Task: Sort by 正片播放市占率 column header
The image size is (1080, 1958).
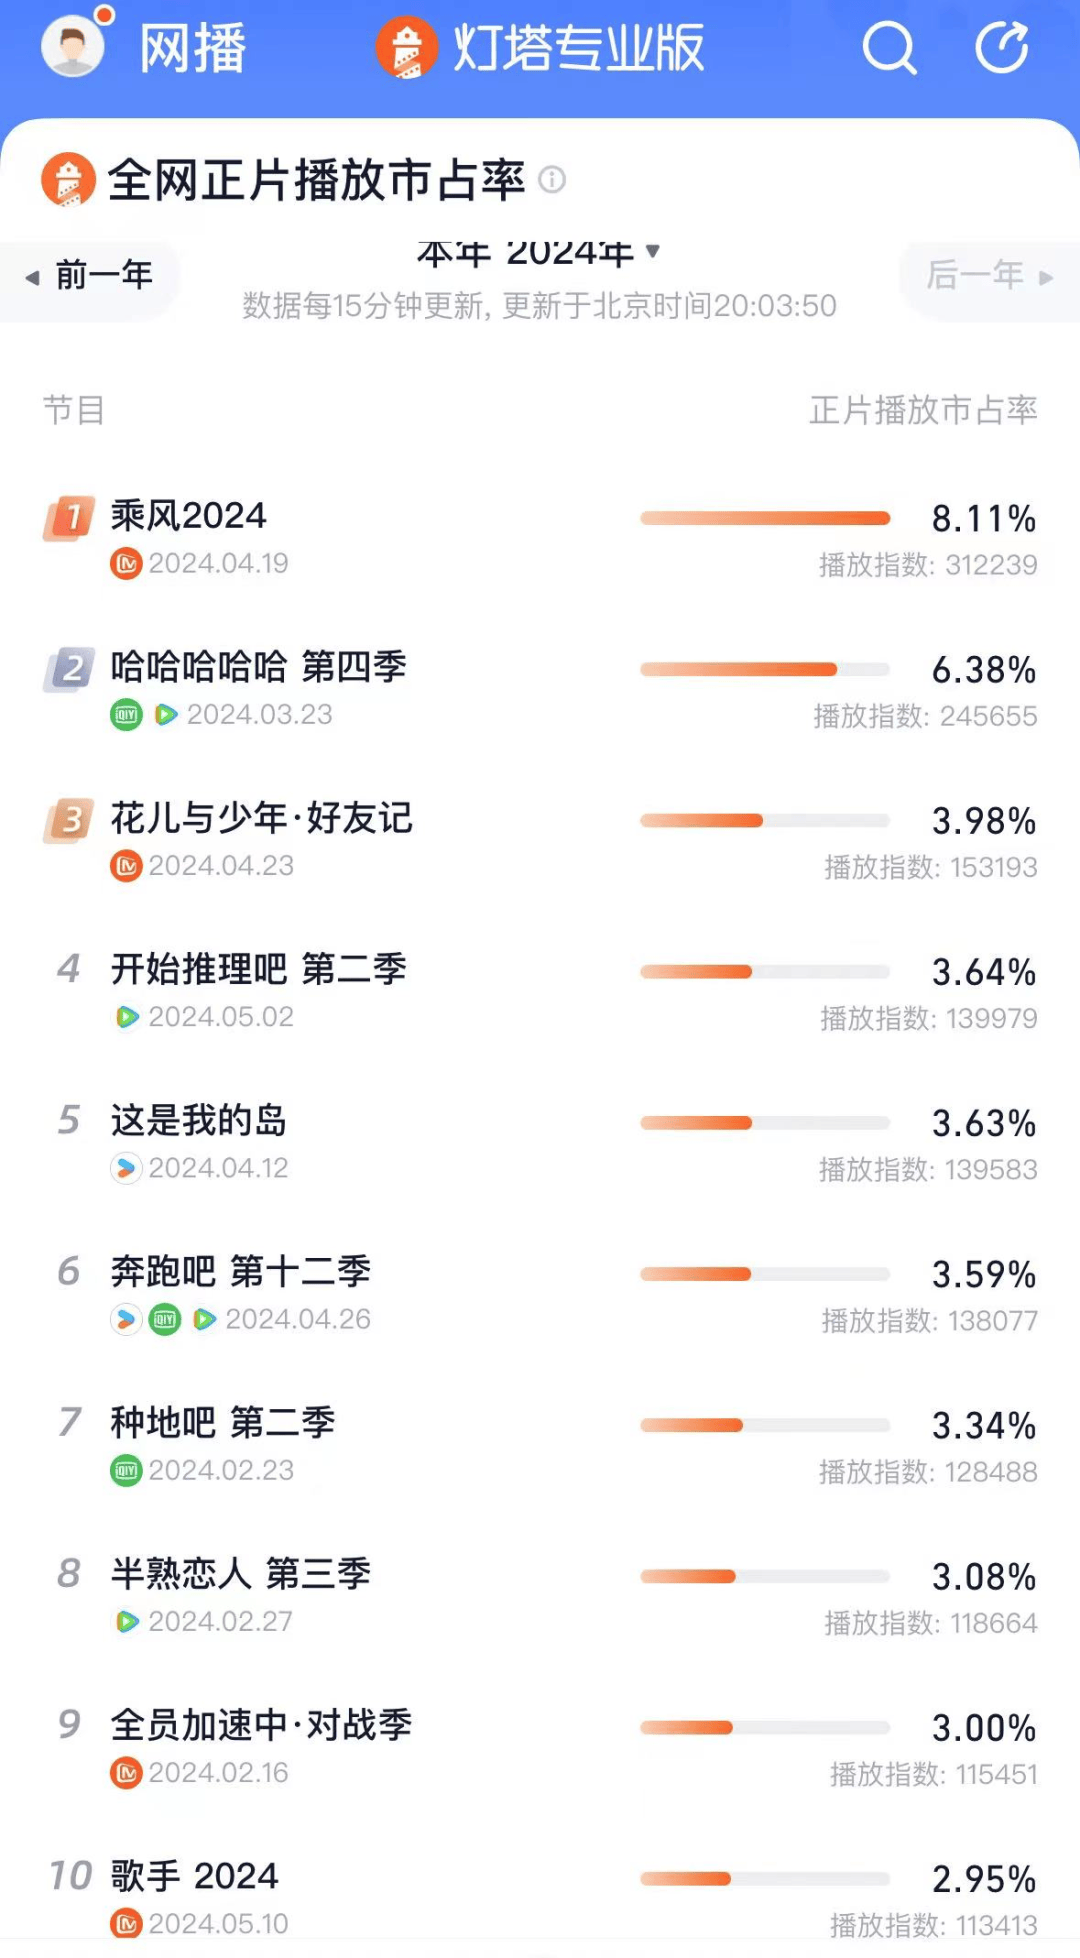Action: pyautogui.click(x=923, y=410)
